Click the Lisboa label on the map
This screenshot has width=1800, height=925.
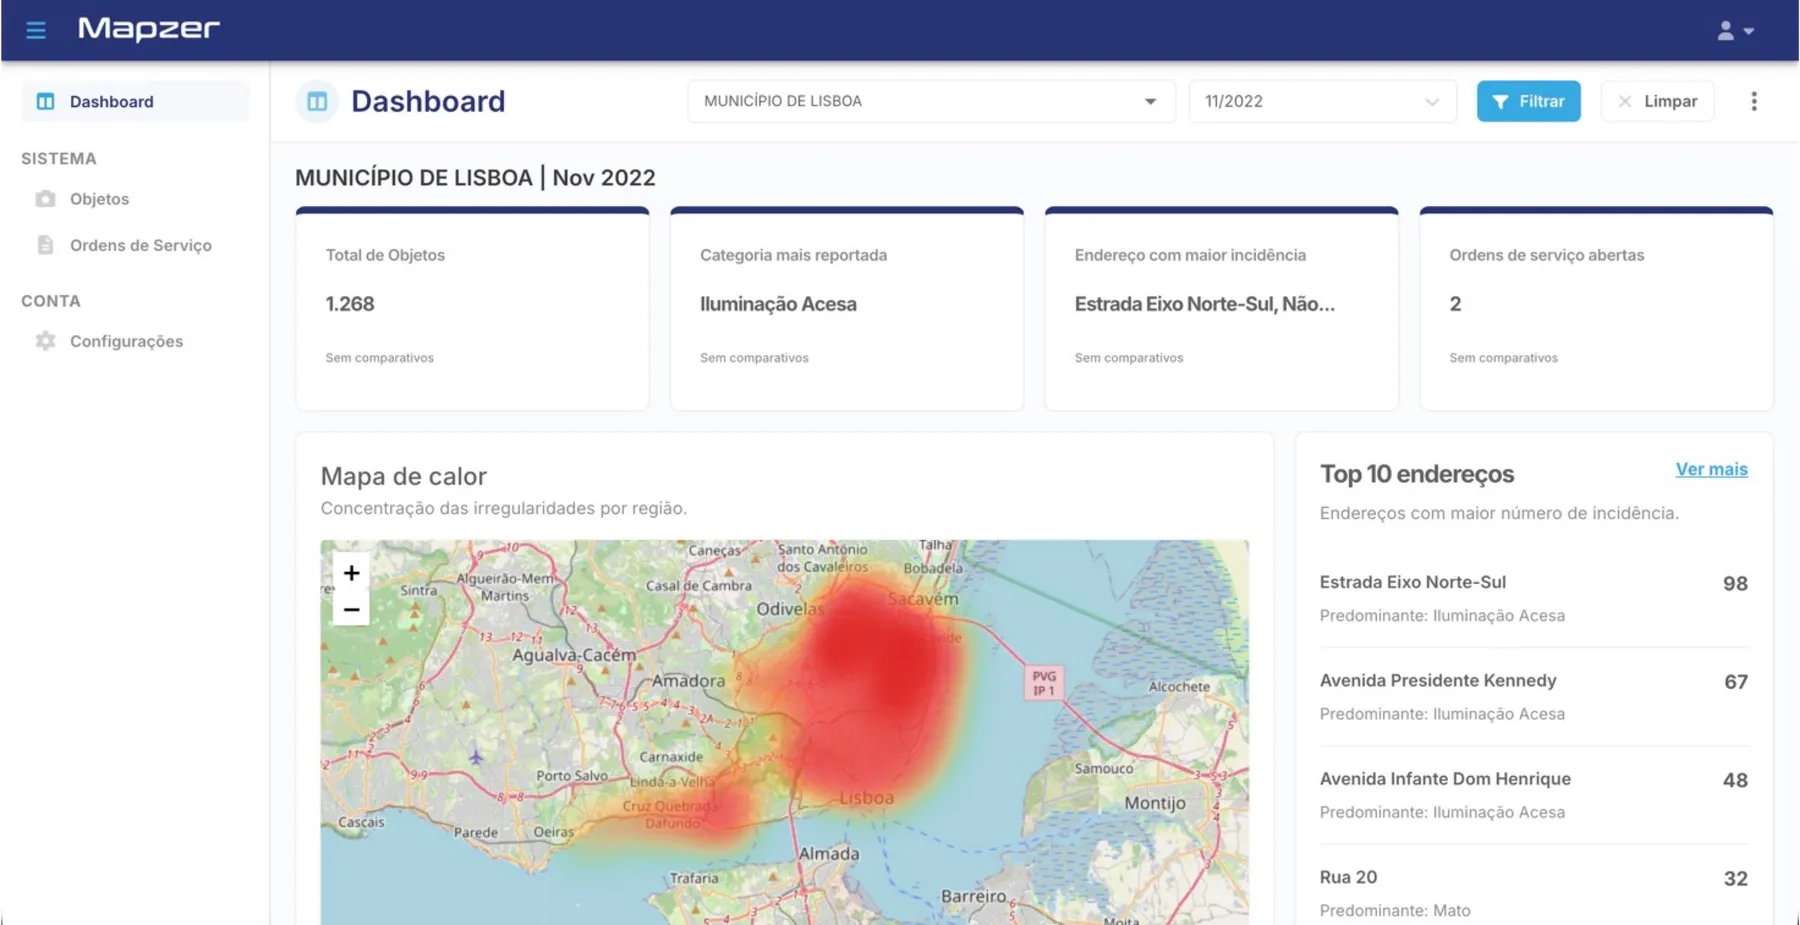(866, 798)
